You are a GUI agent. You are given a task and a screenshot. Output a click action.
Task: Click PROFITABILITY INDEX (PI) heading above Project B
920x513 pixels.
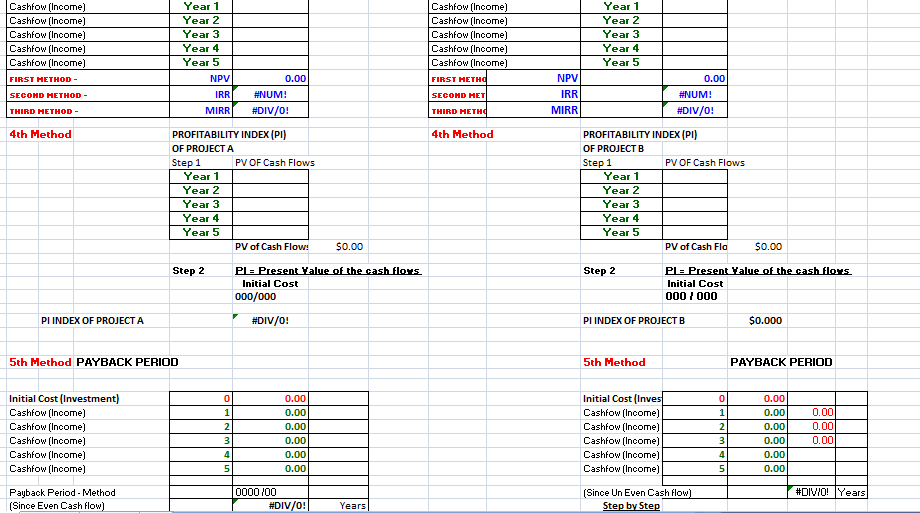[640, 134]
